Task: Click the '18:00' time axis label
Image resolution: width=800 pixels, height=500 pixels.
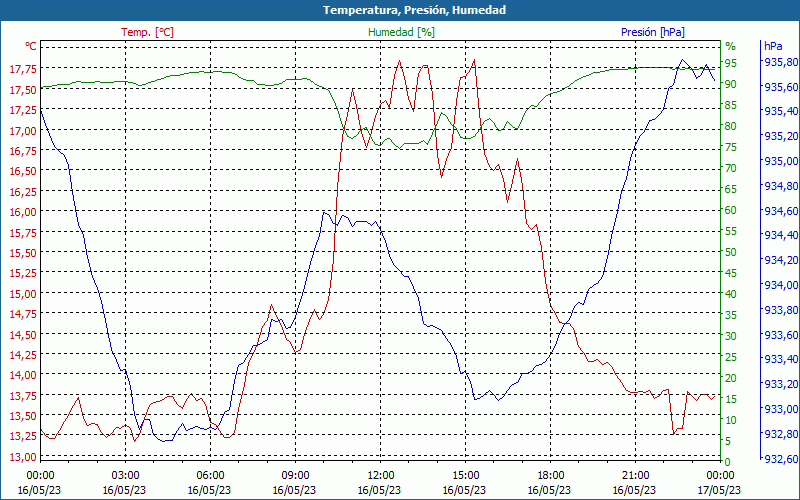Action: click(x=551, y=476)
